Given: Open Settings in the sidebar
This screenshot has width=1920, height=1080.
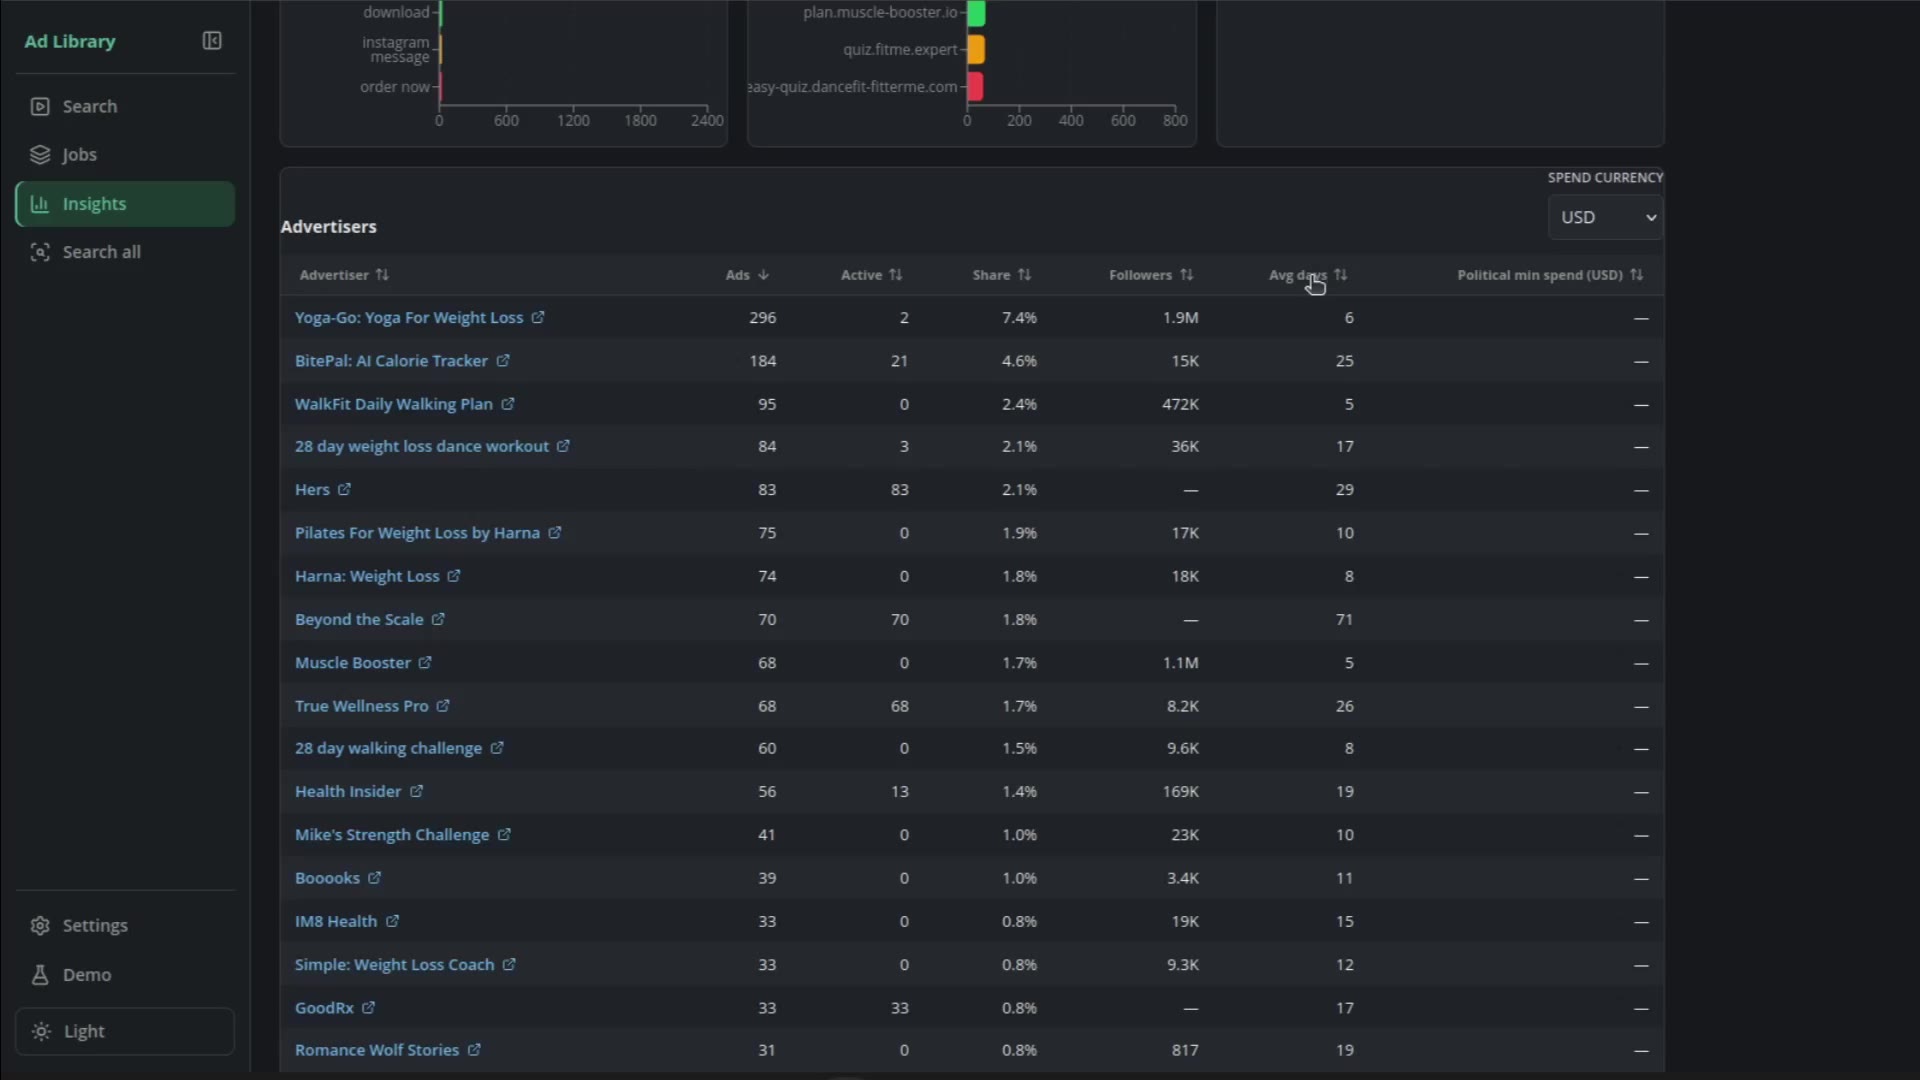Looking at the screenshot, I should point(125,926).
